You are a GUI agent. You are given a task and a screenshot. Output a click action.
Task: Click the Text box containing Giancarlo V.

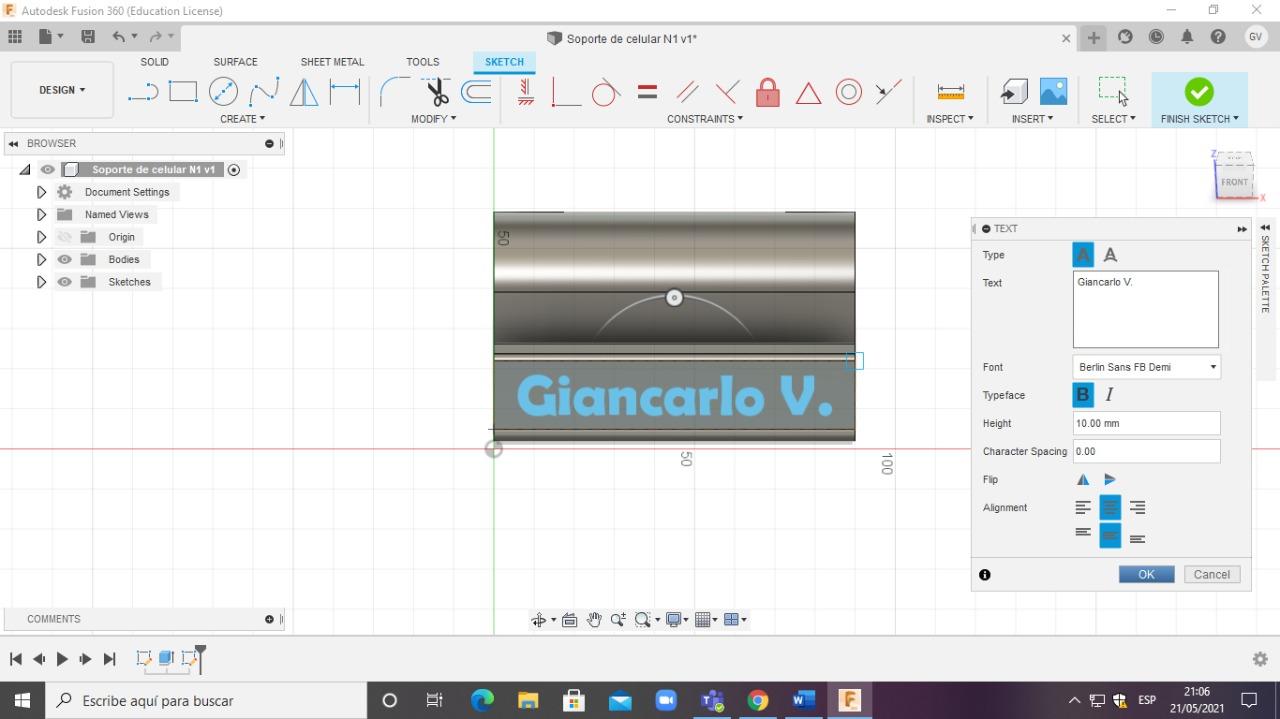point(1146,309)
